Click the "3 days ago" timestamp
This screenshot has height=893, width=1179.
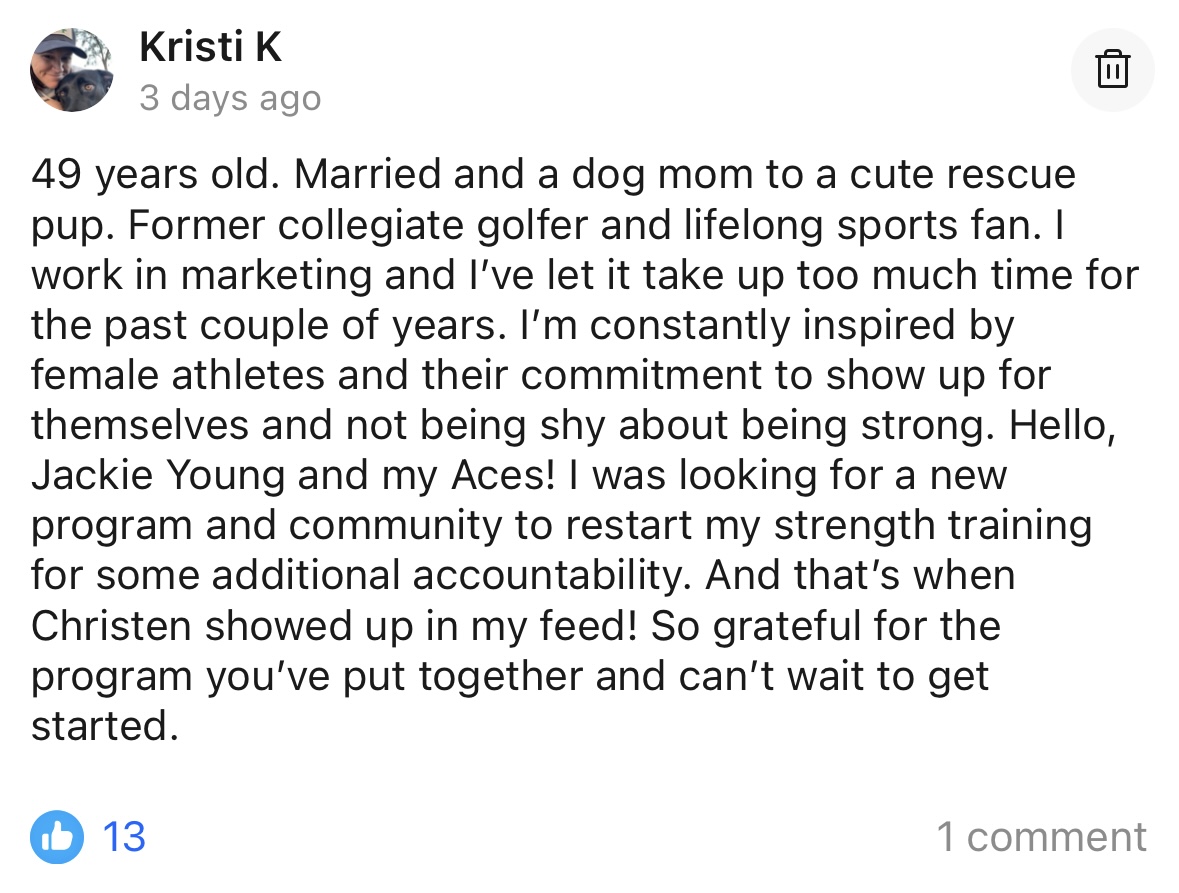point(230,98)
